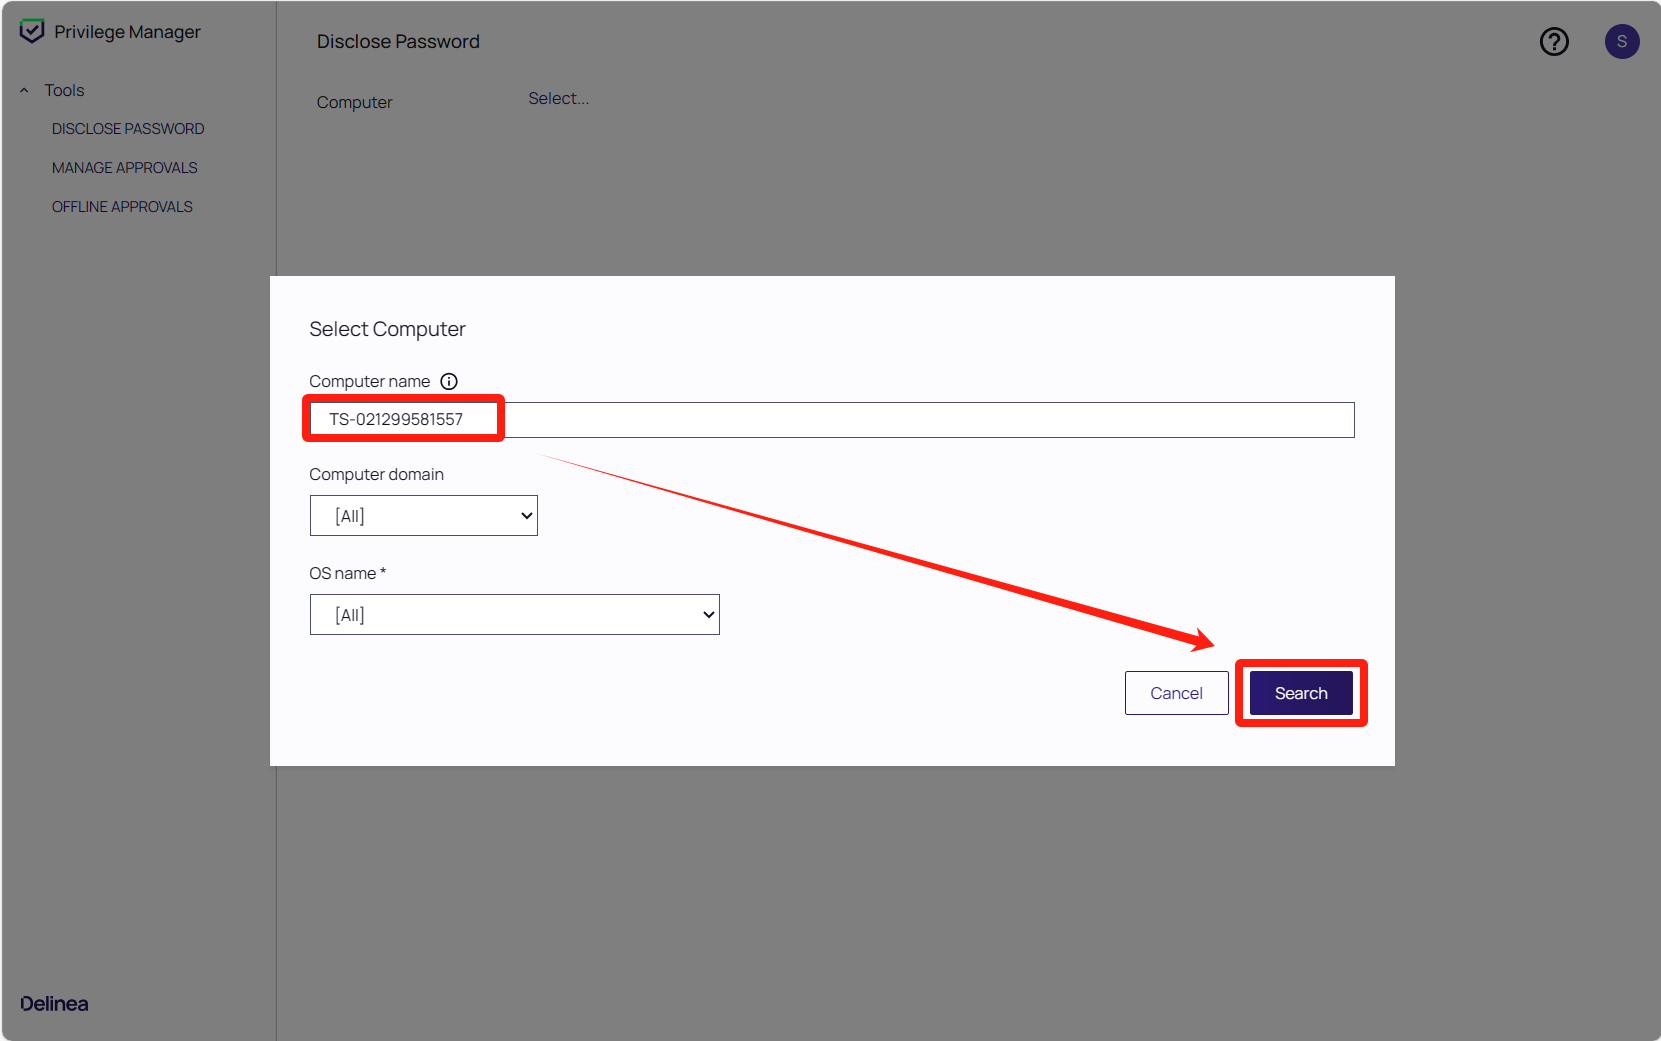This screenshot has width=1661, height=1041.
Task: Collapse the Tools section chevron
Action: (x=24, y=90)
